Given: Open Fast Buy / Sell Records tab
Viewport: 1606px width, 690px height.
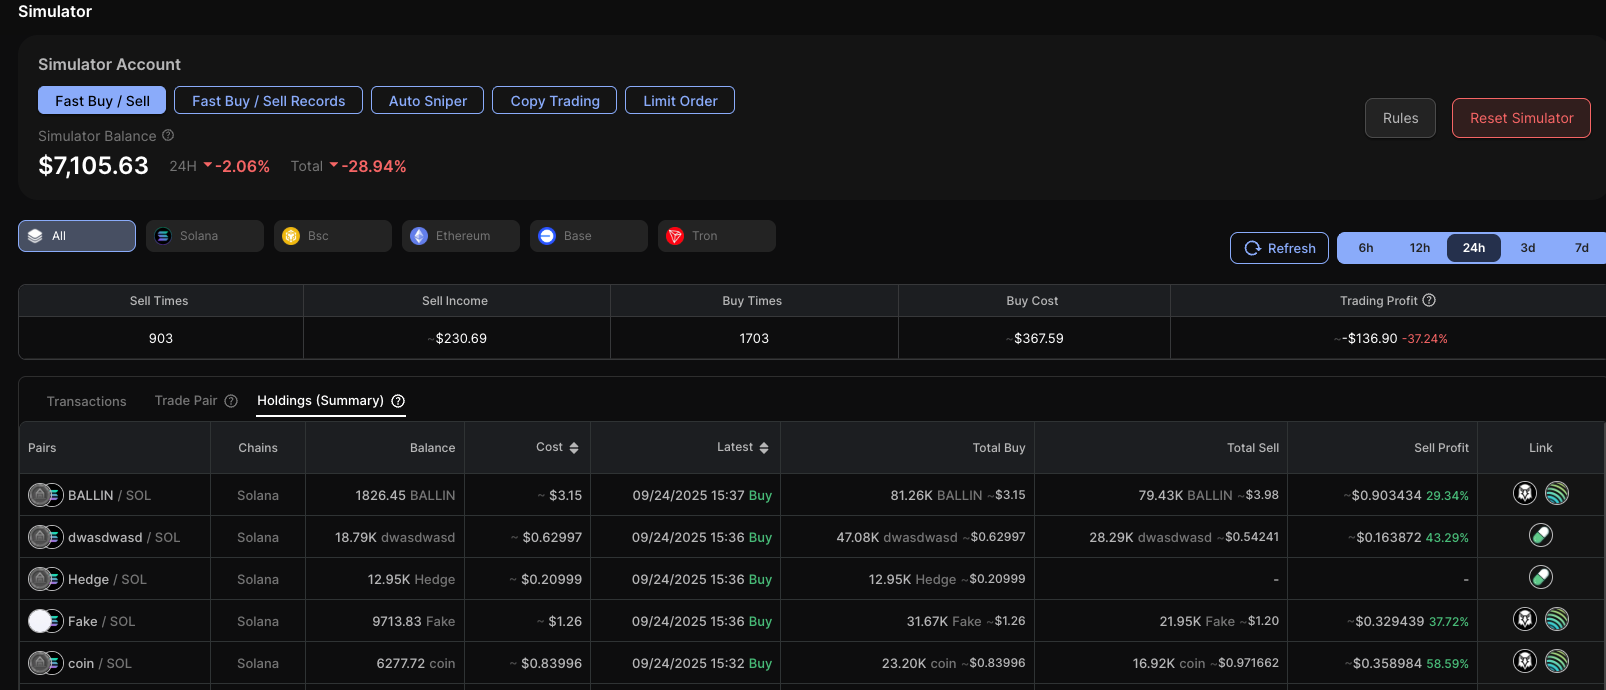Looking at the screenshot, I should click(268, 100).
